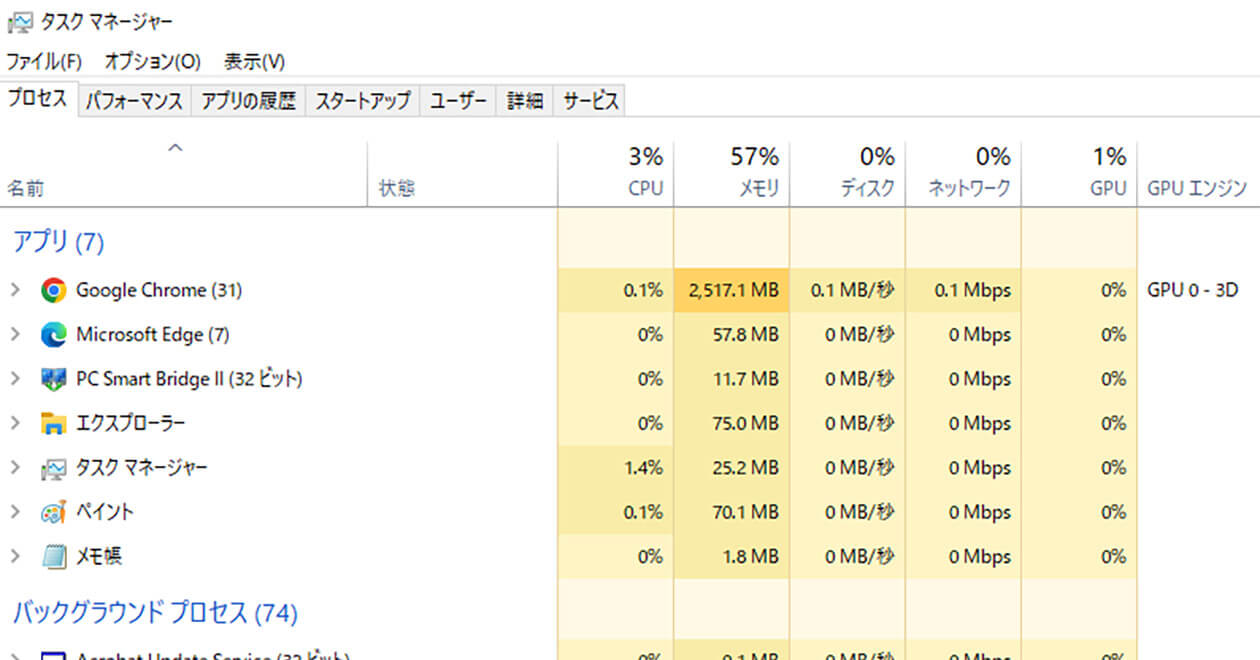Image resolution: width=1260 pixels, height=660 pixels.
Task: Expand the PC Smart Bridge II row
Action: [x=15, y=379]
